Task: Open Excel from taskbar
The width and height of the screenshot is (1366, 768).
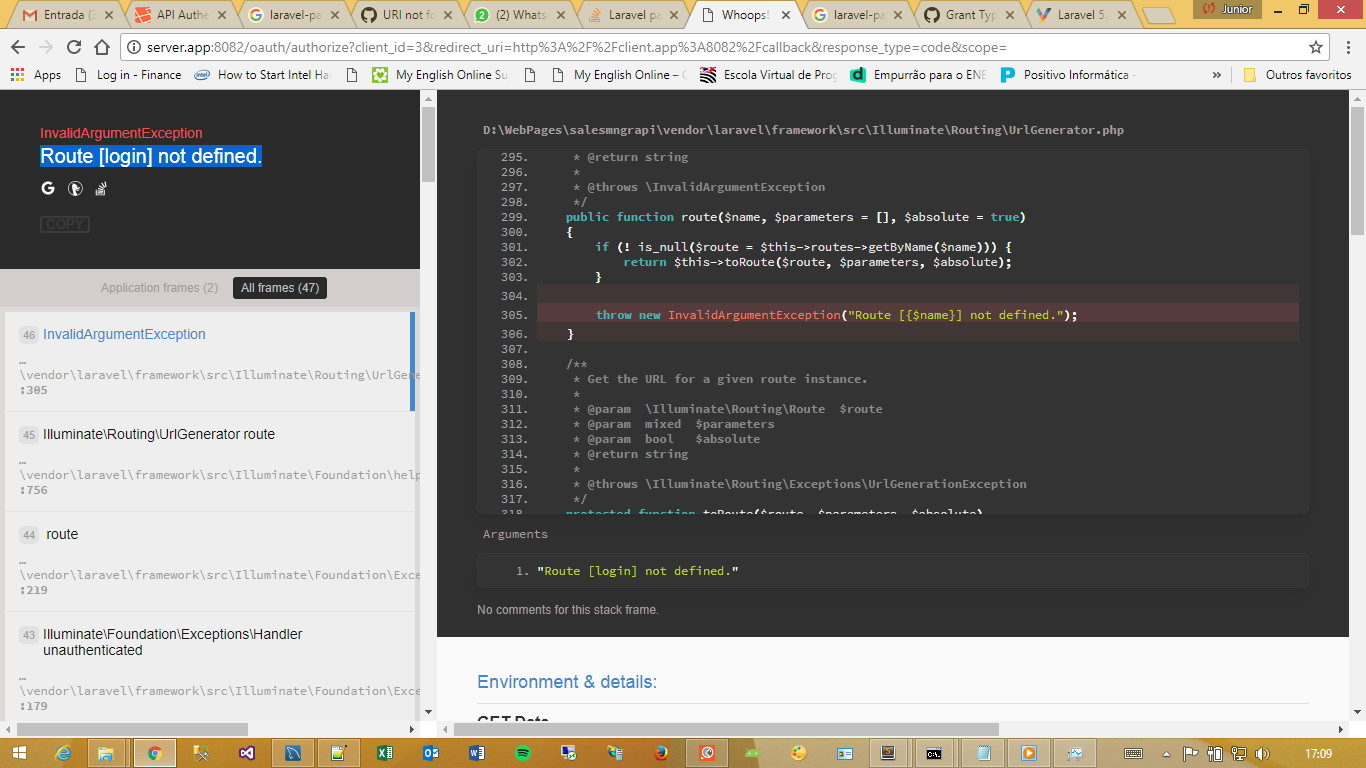Action: click(385, 753)
